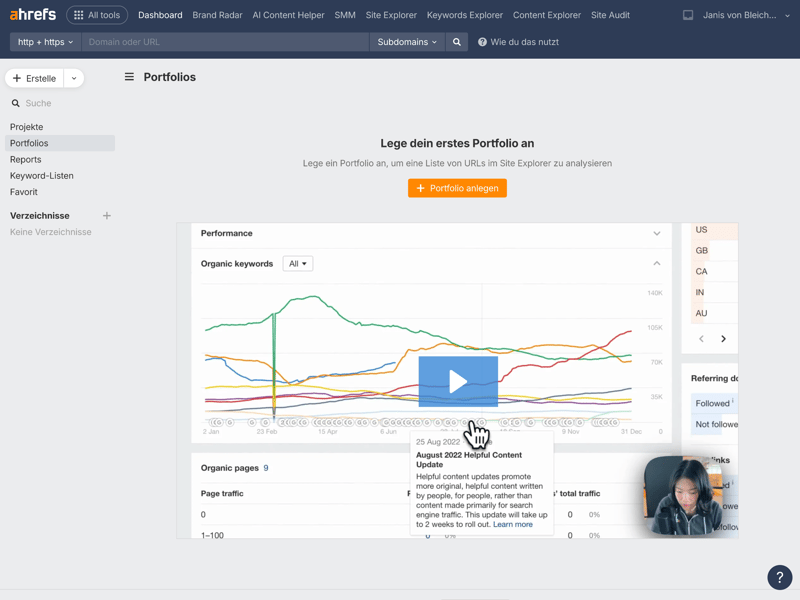The image size is (800, 600).
Task: Click the Portfolio anlegen button
Action: coord(457,188)
